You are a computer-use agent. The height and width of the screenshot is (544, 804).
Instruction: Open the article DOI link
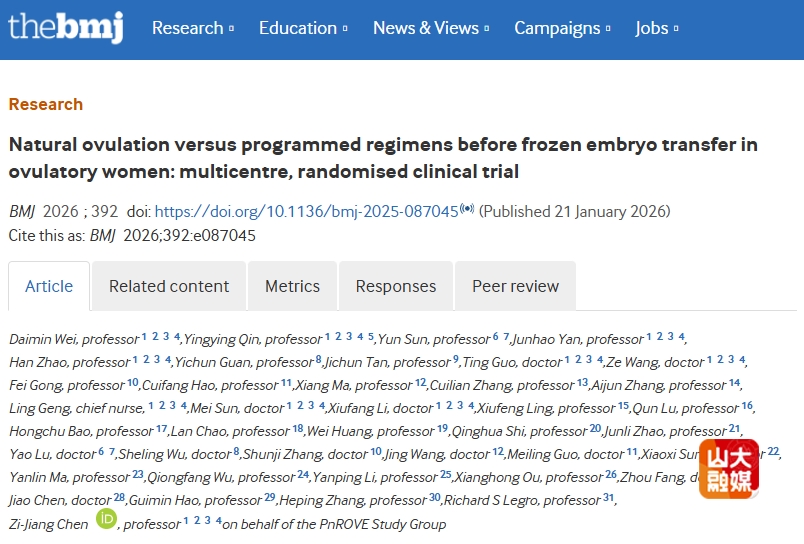pos(306,211)
